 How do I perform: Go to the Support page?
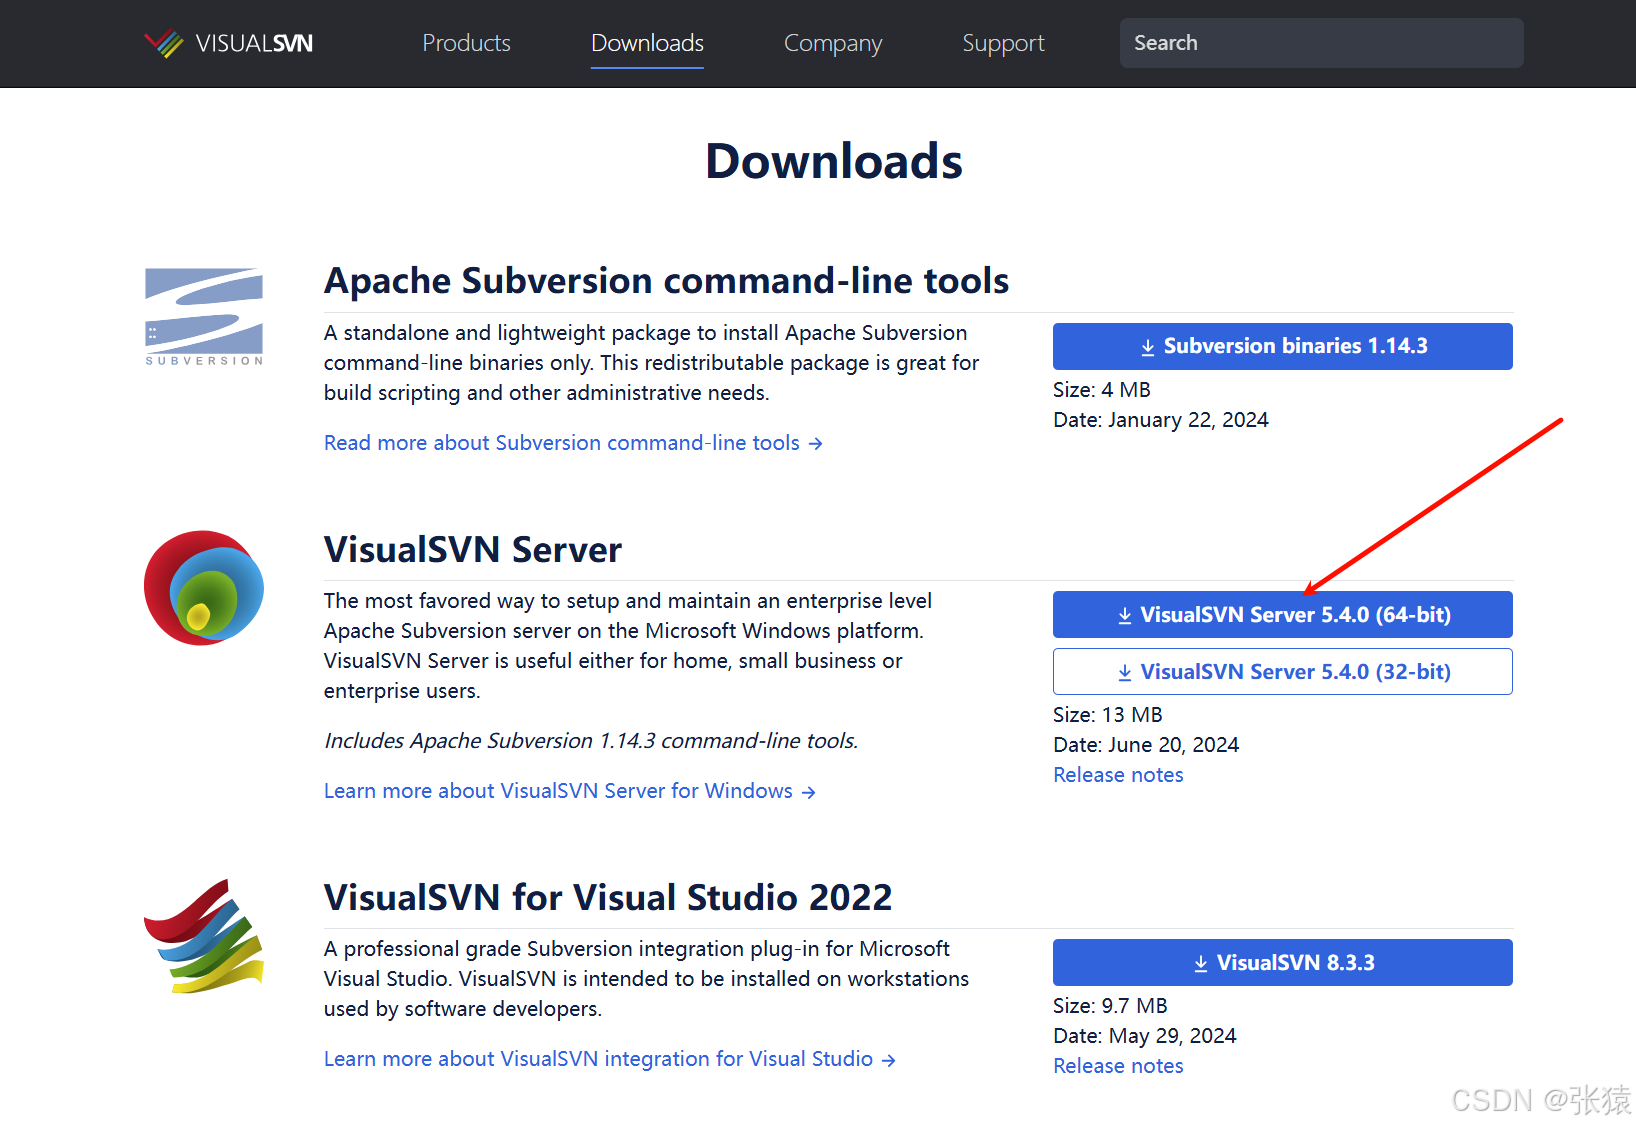[1003, 43]
